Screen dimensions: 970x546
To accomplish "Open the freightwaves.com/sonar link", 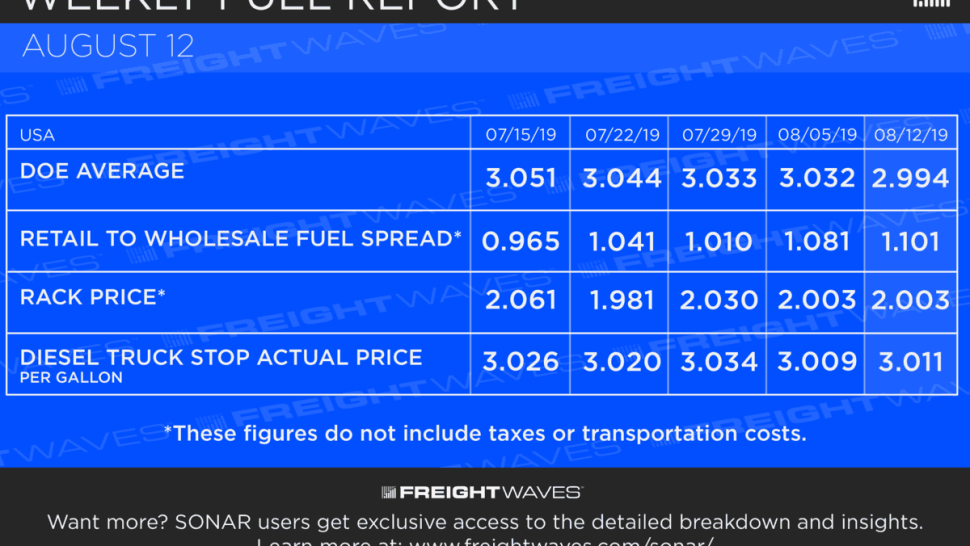I will [x=562, y=542].
